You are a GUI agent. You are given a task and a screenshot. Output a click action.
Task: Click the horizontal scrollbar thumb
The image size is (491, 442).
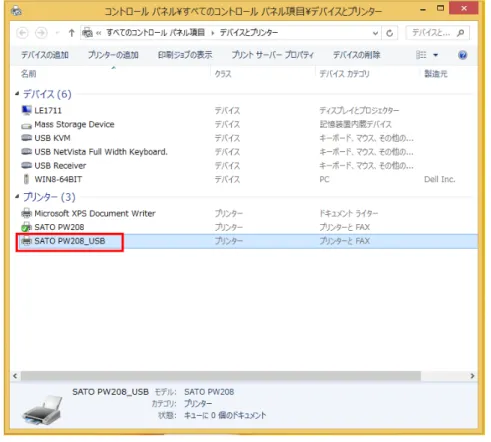(x=221, y=376)
